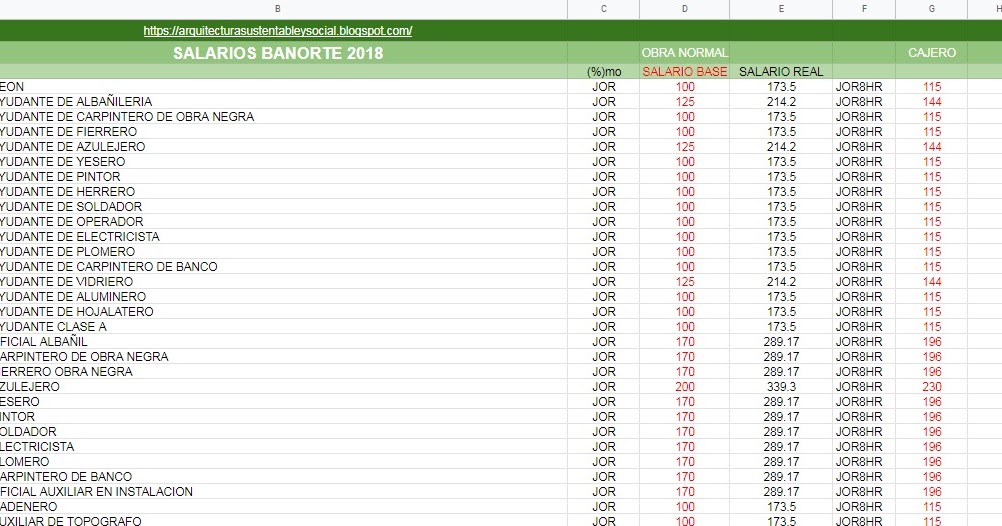
Task: Select the FICIAL AUXILIAR EN INSTALACION cell
Action: coord(283,492)
